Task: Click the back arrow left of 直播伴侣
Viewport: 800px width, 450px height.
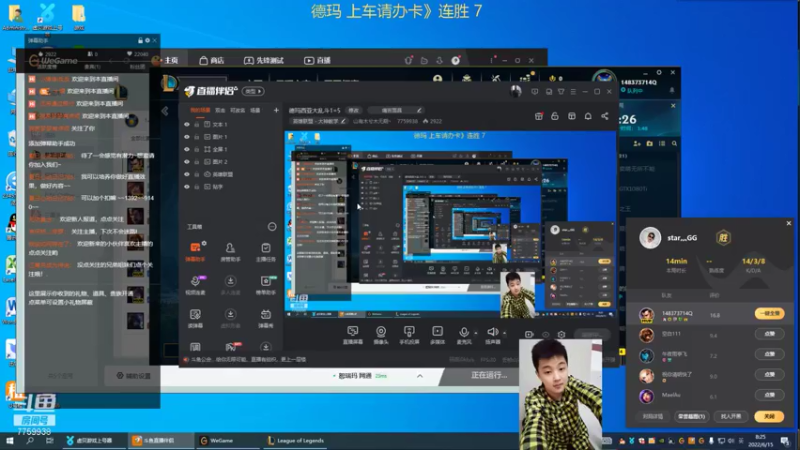Action: click(x=165, y=111)
